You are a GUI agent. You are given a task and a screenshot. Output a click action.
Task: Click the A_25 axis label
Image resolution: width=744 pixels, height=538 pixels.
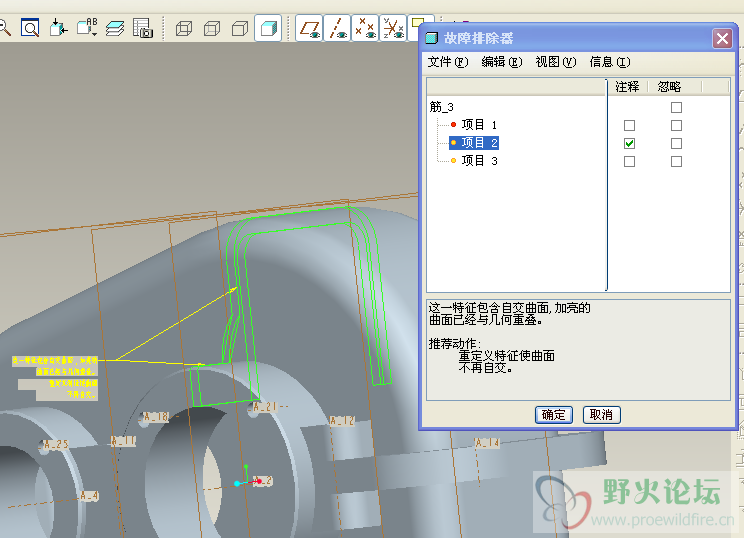pos(56,445)
